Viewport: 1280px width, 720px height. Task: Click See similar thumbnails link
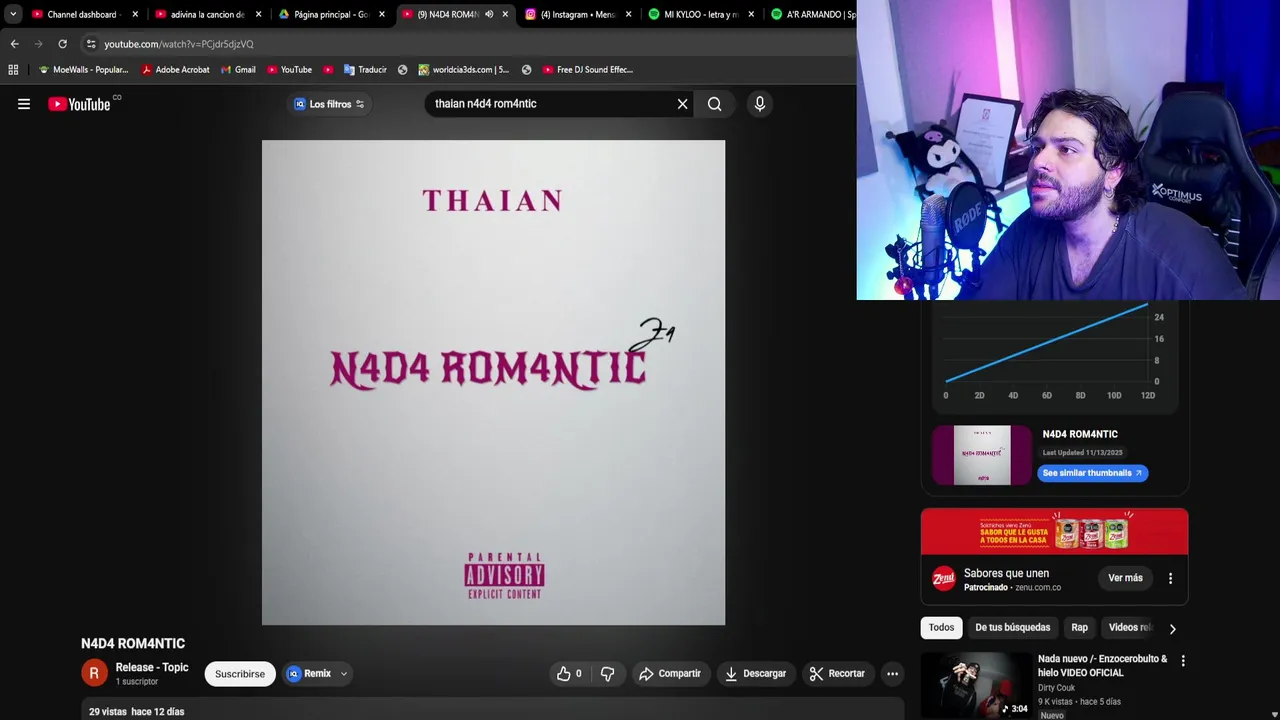[1092, 473]
